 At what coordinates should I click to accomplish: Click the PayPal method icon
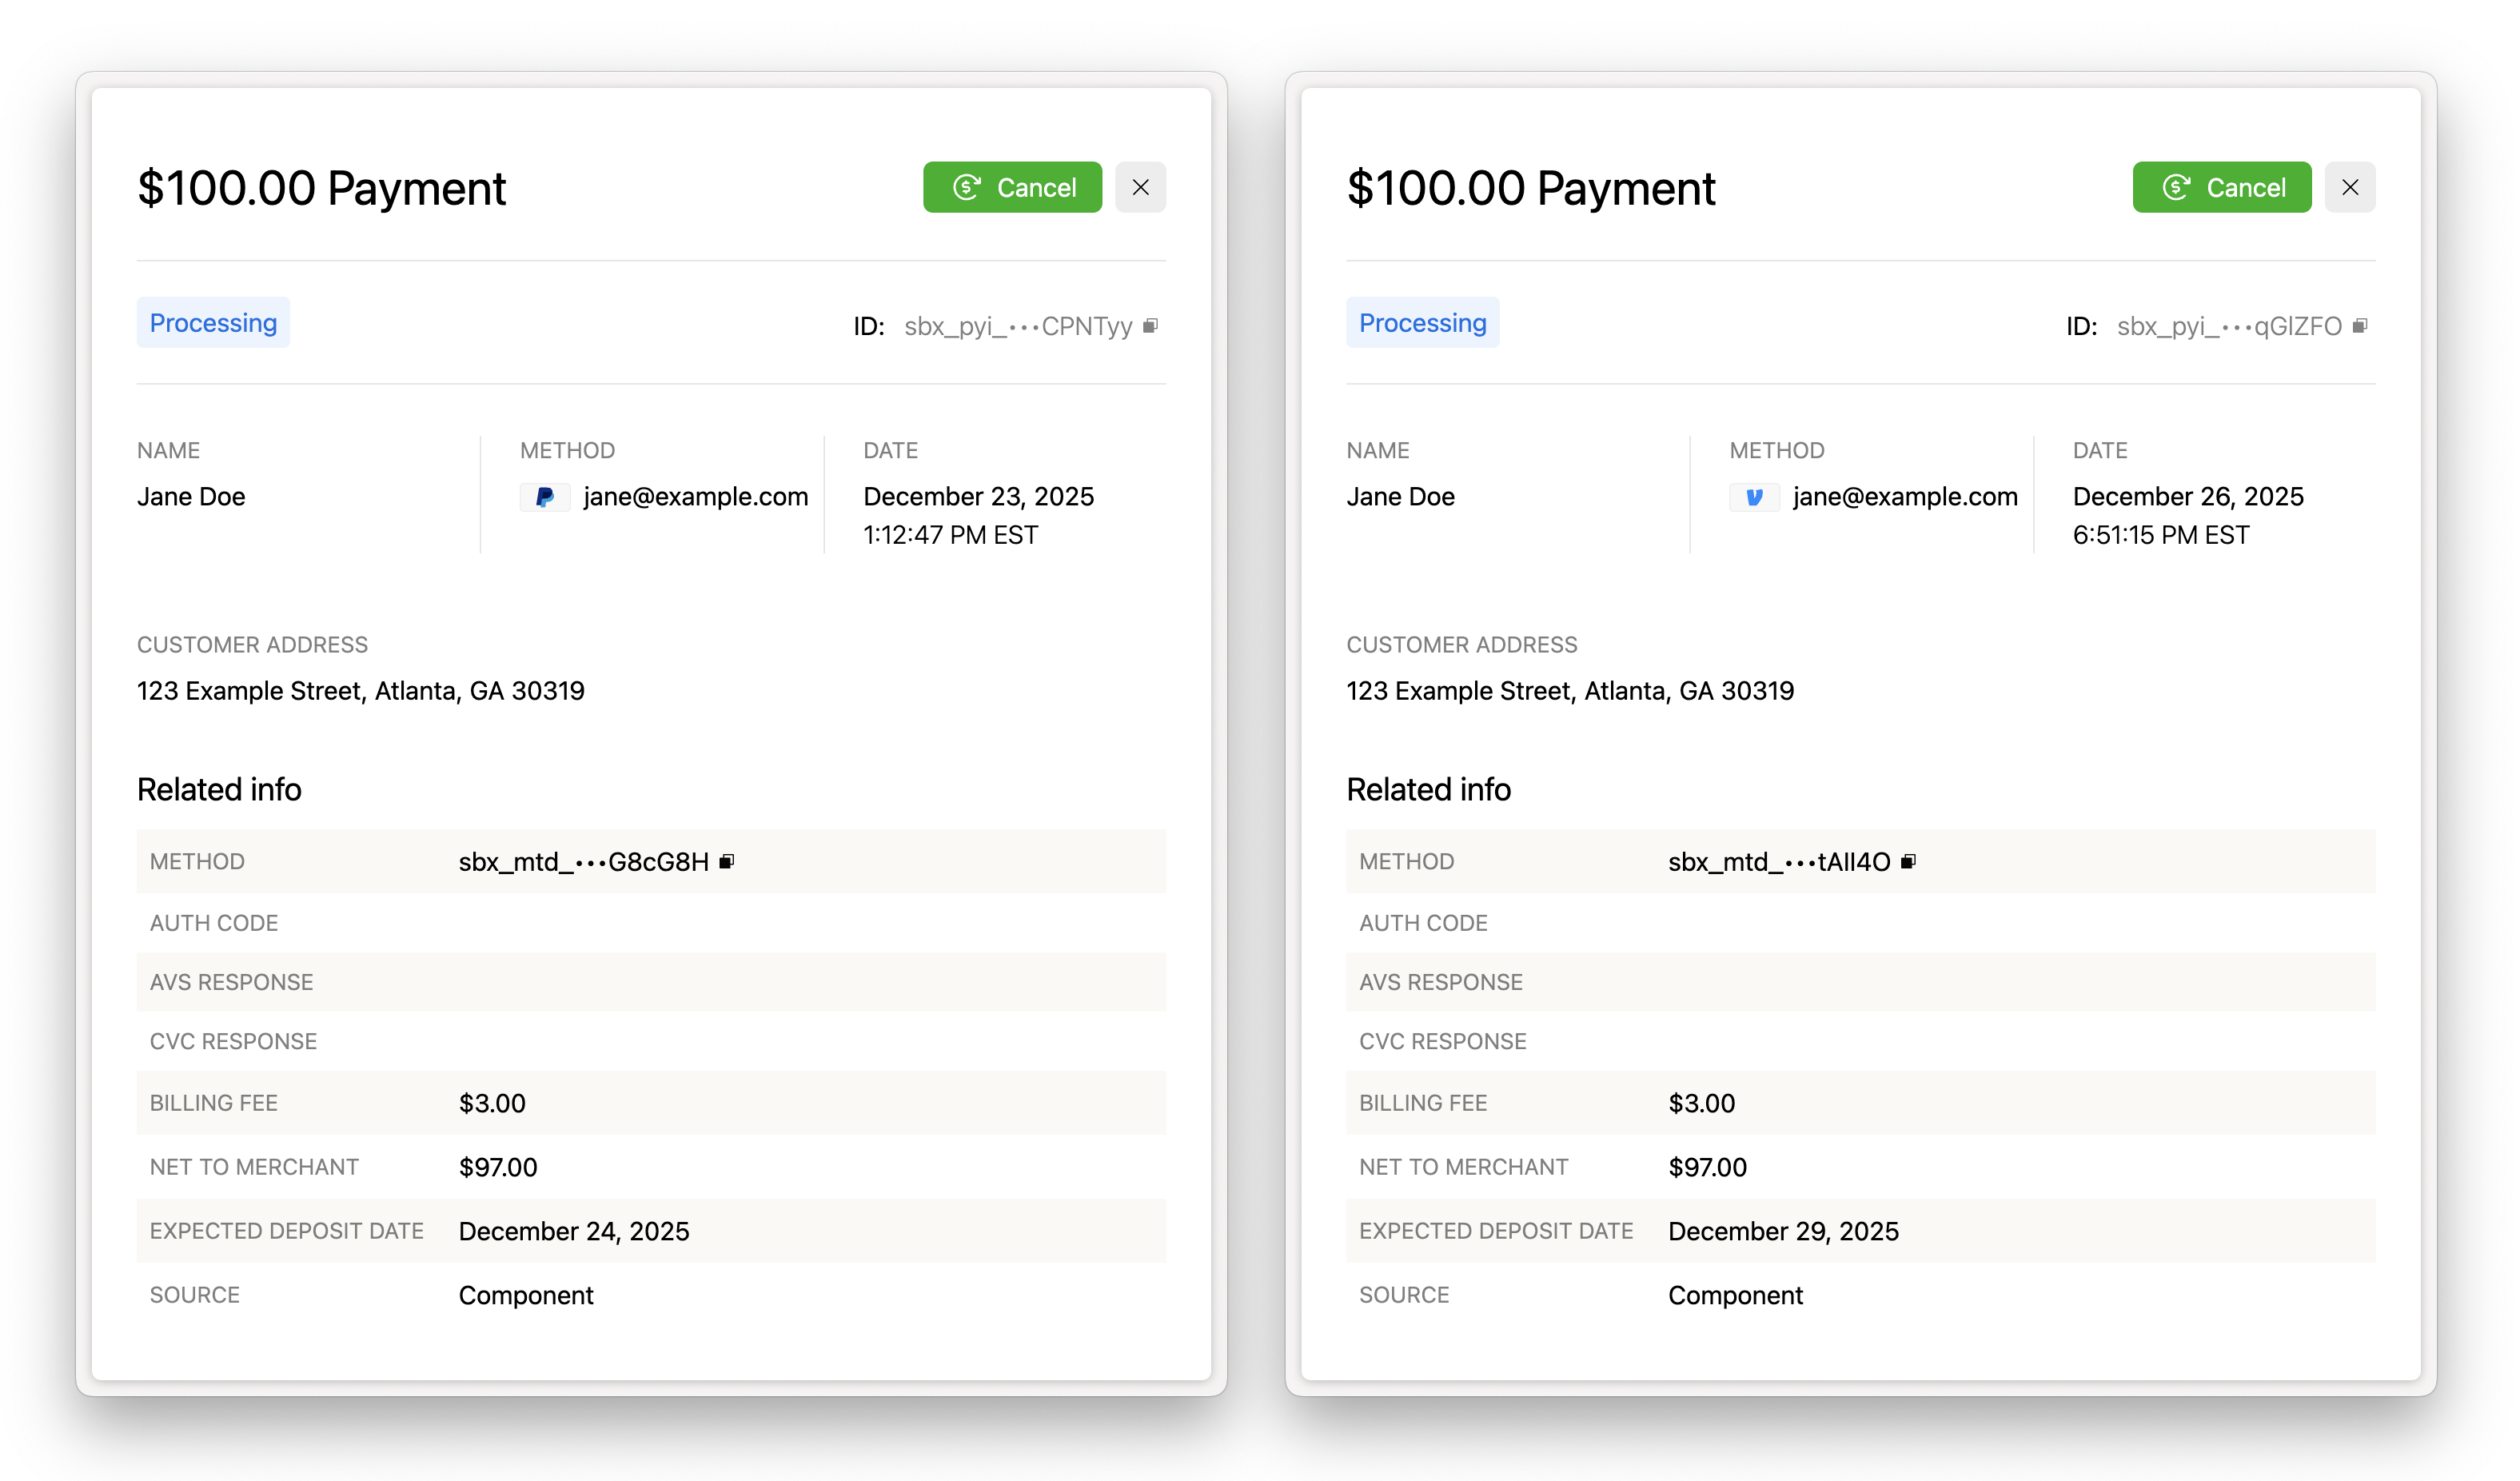[545, 497]
